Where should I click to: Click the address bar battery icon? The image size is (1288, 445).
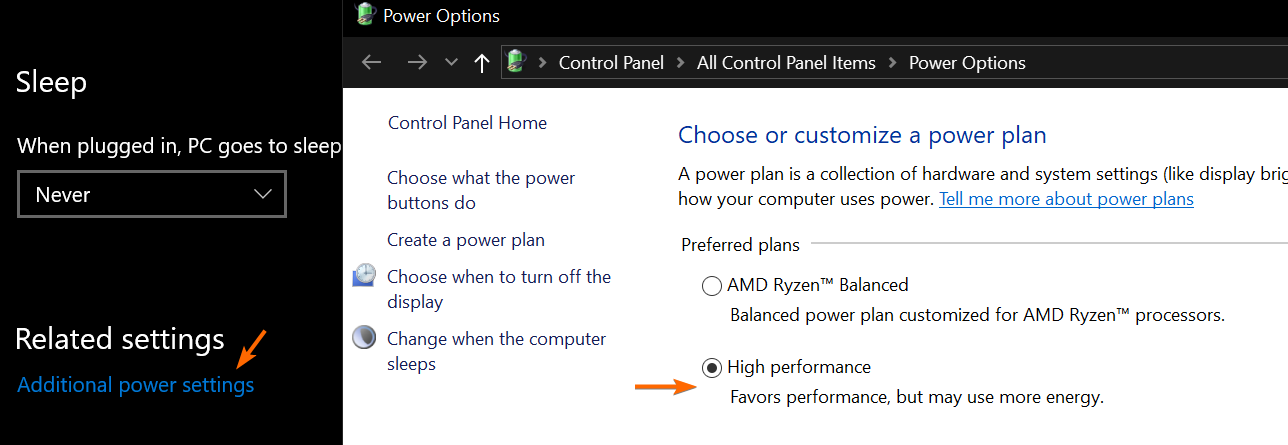(516, 63)
